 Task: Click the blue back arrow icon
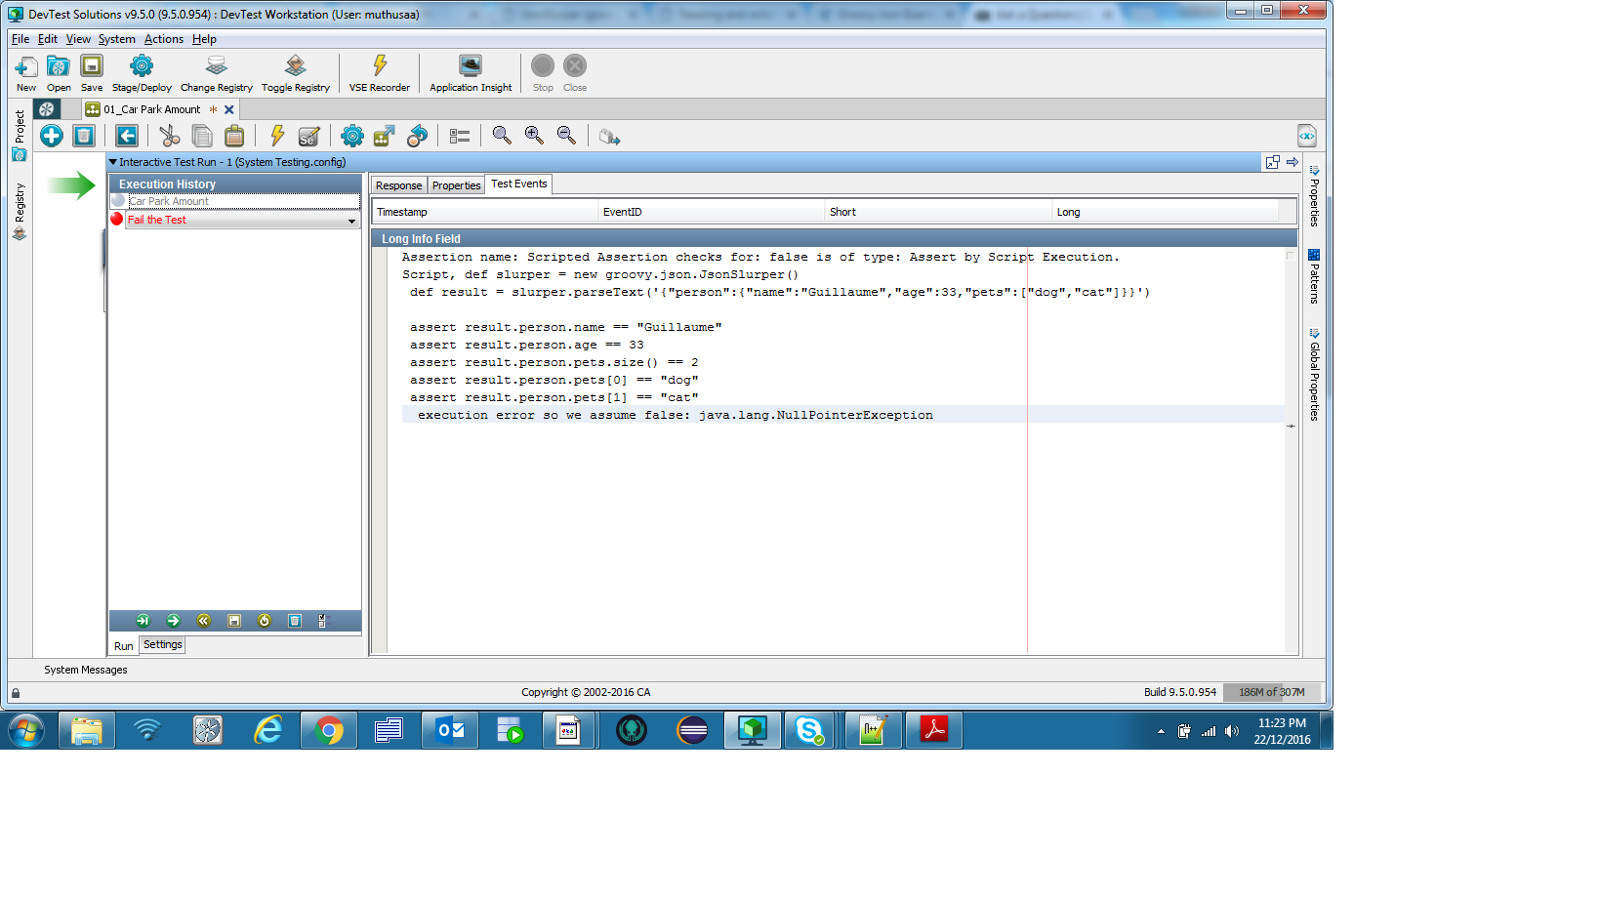click(x=126, y=136)
